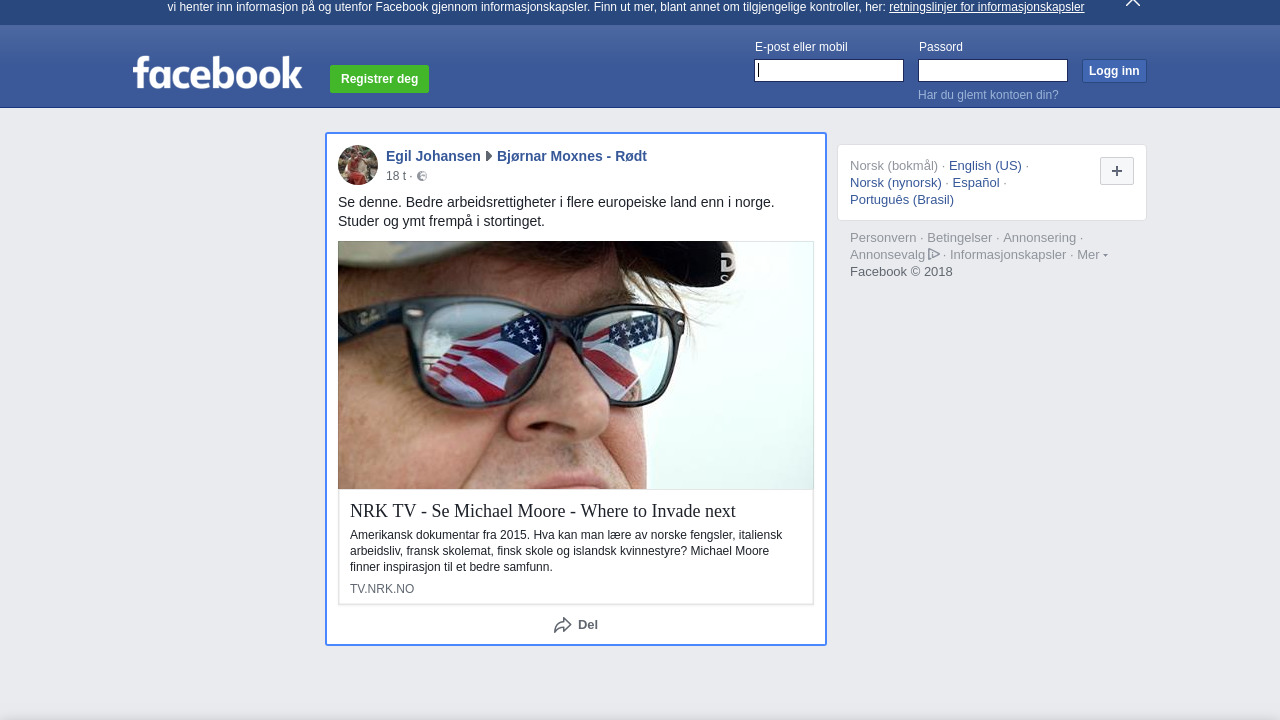Open Egil Johansen's profile picture
This screenshot has height=720, width=1280.
click(x=358, y=165)
